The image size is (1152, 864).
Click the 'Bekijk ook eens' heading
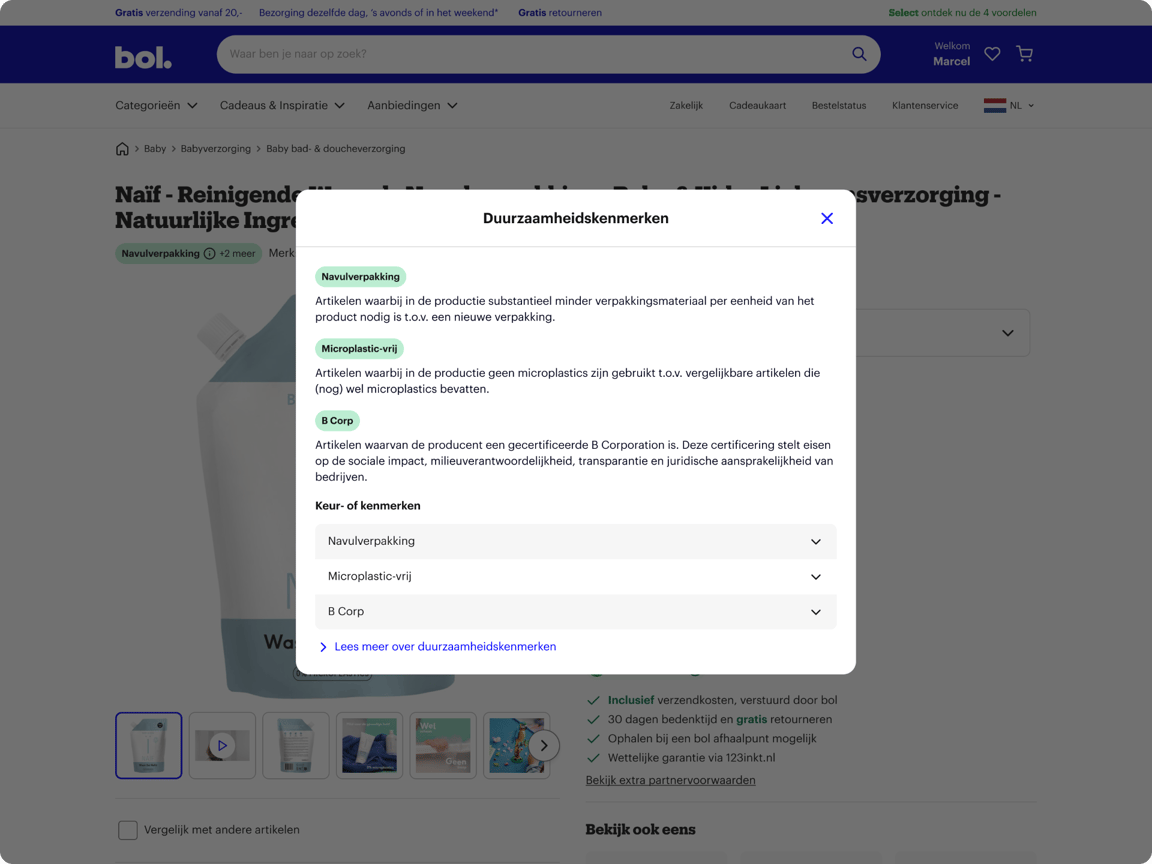(x=640, y=829)
